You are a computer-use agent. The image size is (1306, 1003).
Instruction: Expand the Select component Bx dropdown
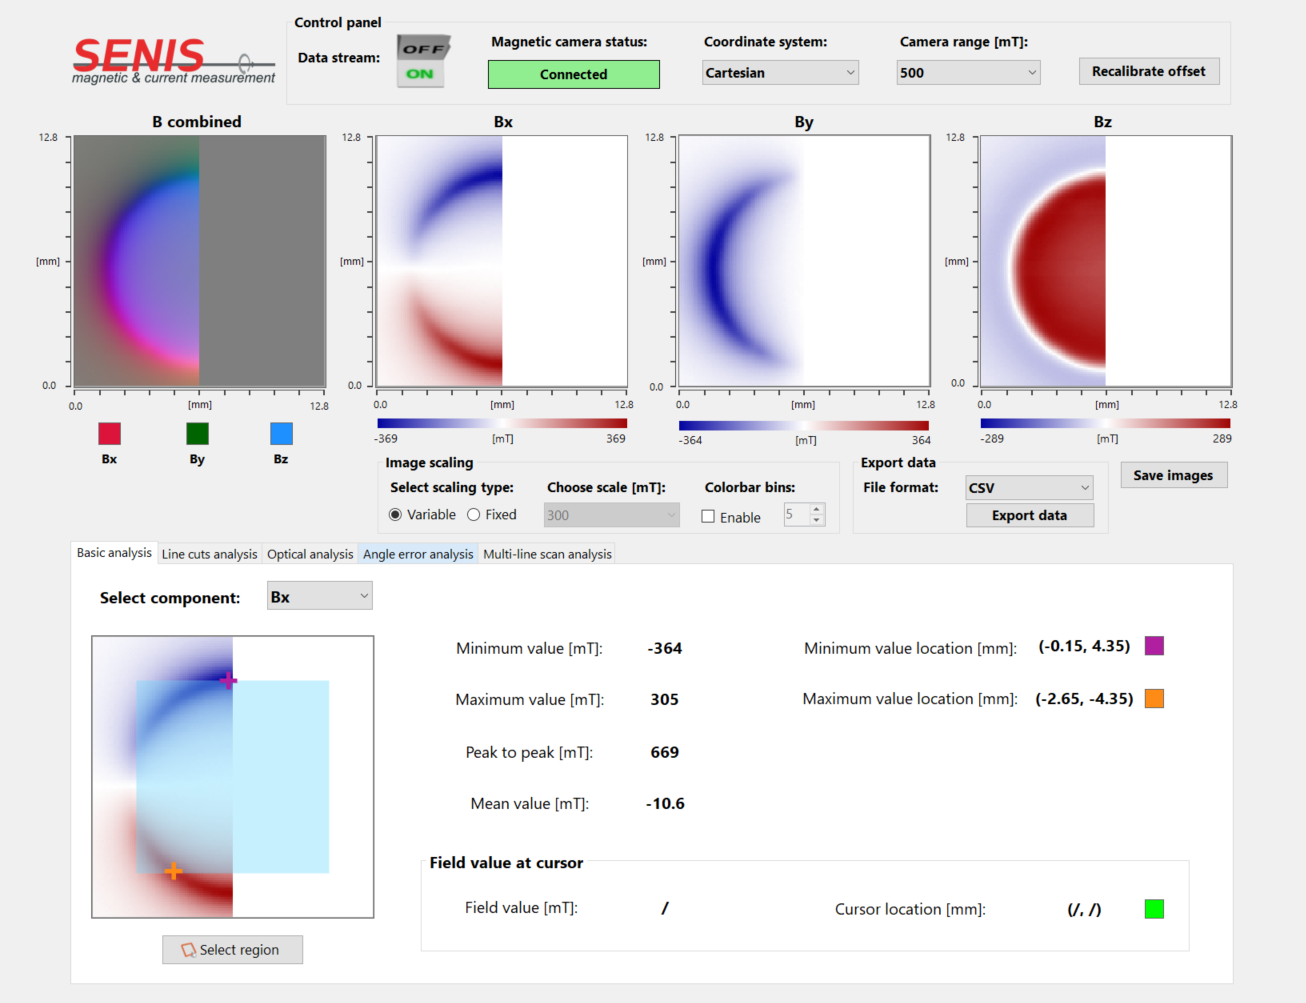click(319, 597)
